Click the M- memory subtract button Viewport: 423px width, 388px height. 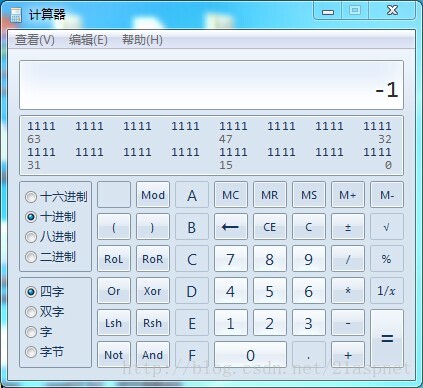[387, 195]
